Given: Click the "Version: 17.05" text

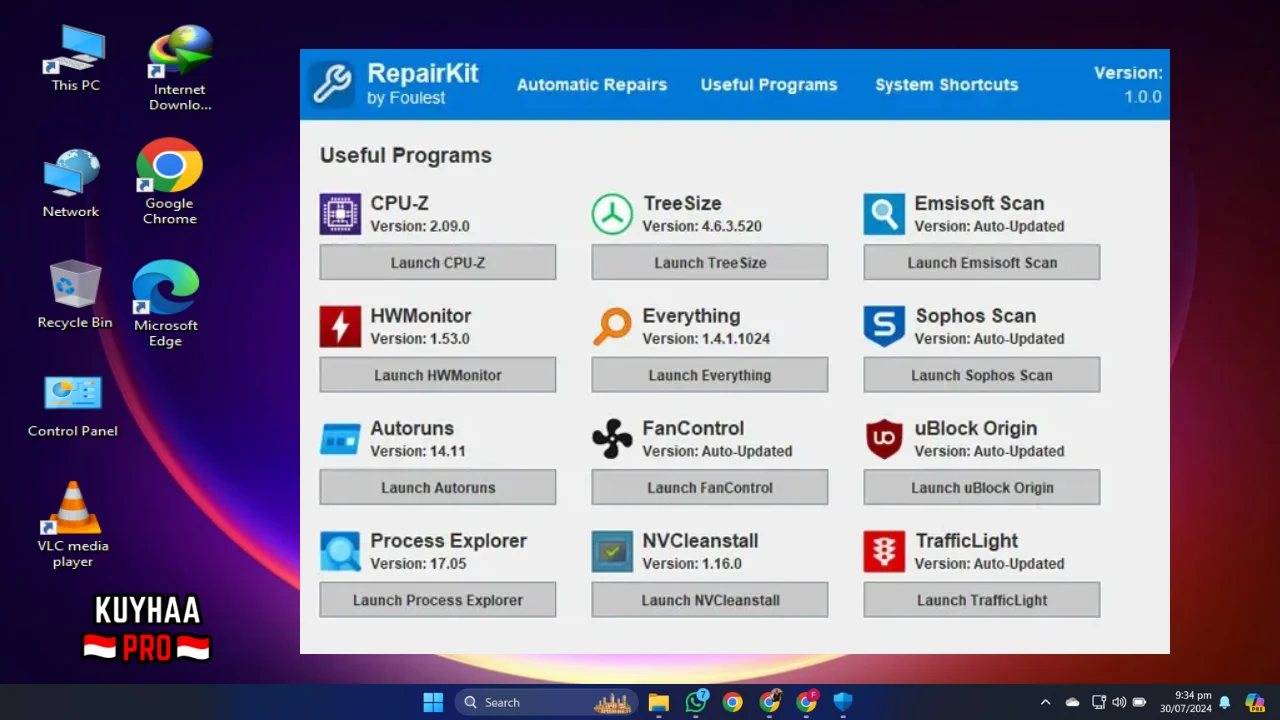Looking at the screenshot, I should [x=418, y=564].
